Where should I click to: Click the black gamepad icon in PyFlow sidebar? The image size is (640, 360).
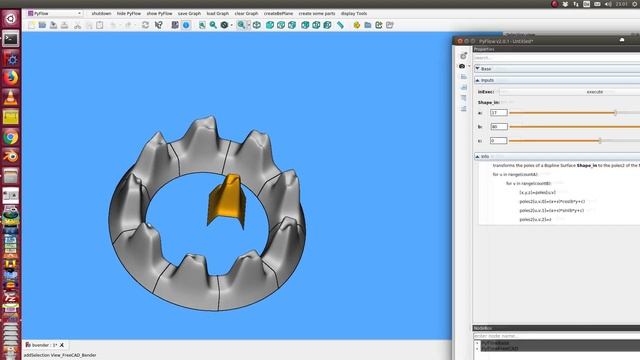(x=462, y=66)
